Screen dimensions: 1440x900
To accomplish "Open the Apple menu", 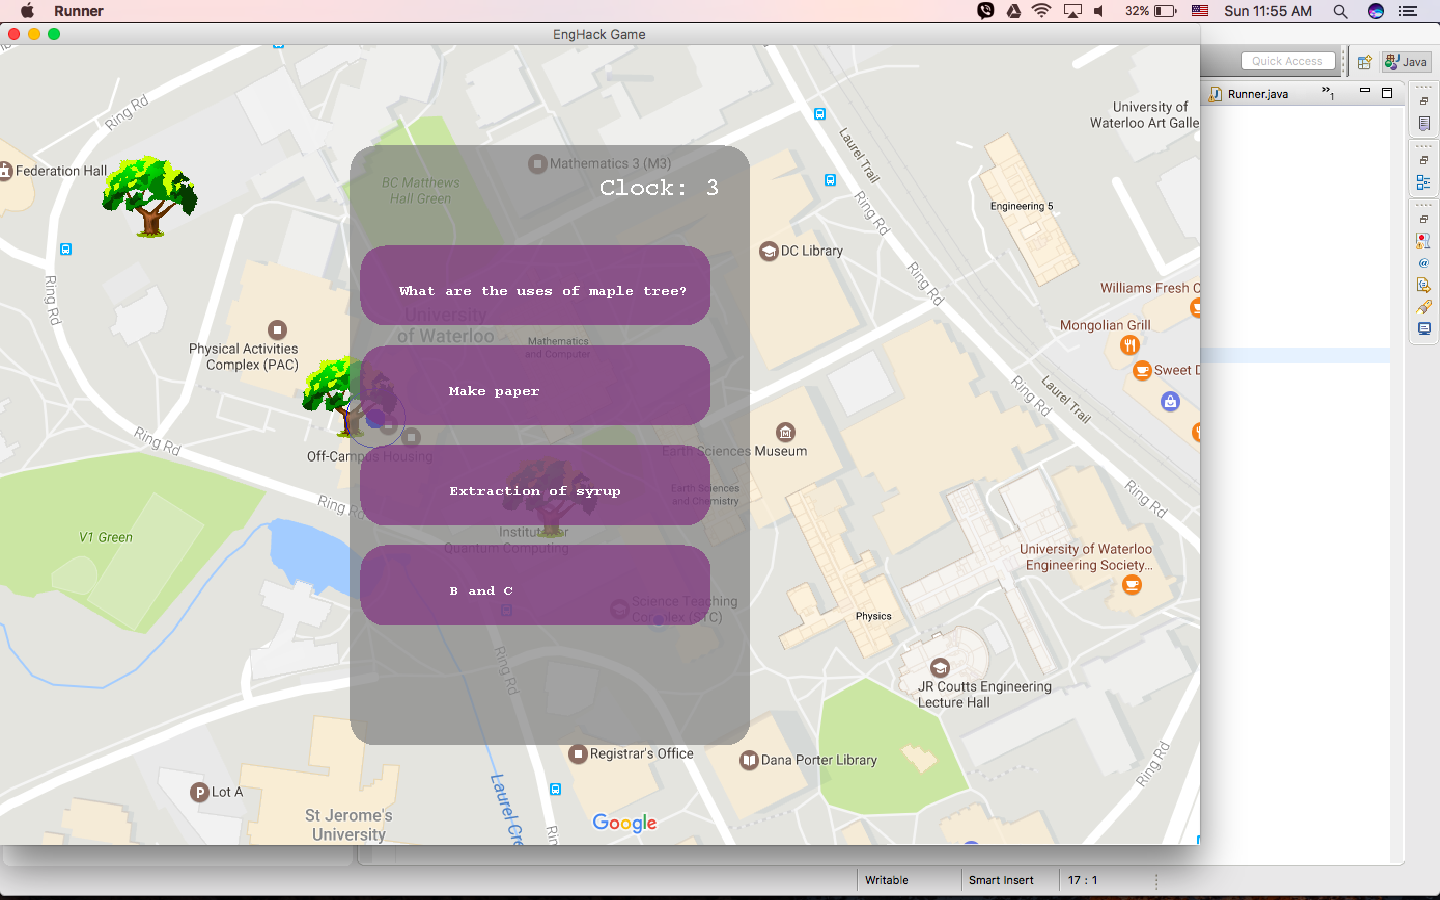I will tap(28, 11).
